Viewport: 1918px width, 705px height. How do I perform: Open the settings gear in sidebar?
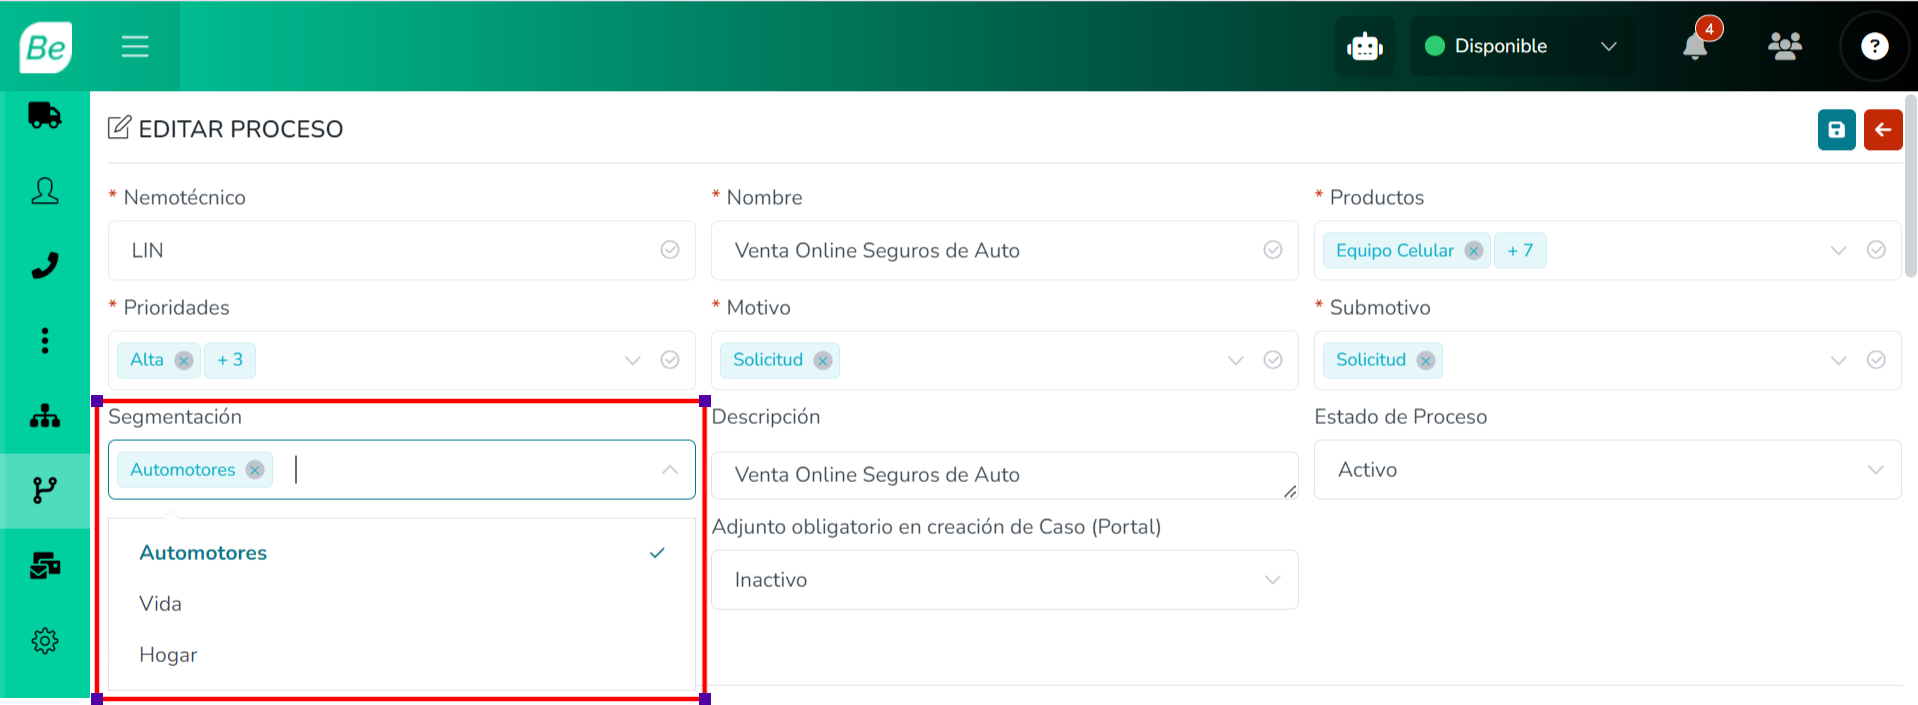point(45,641)
